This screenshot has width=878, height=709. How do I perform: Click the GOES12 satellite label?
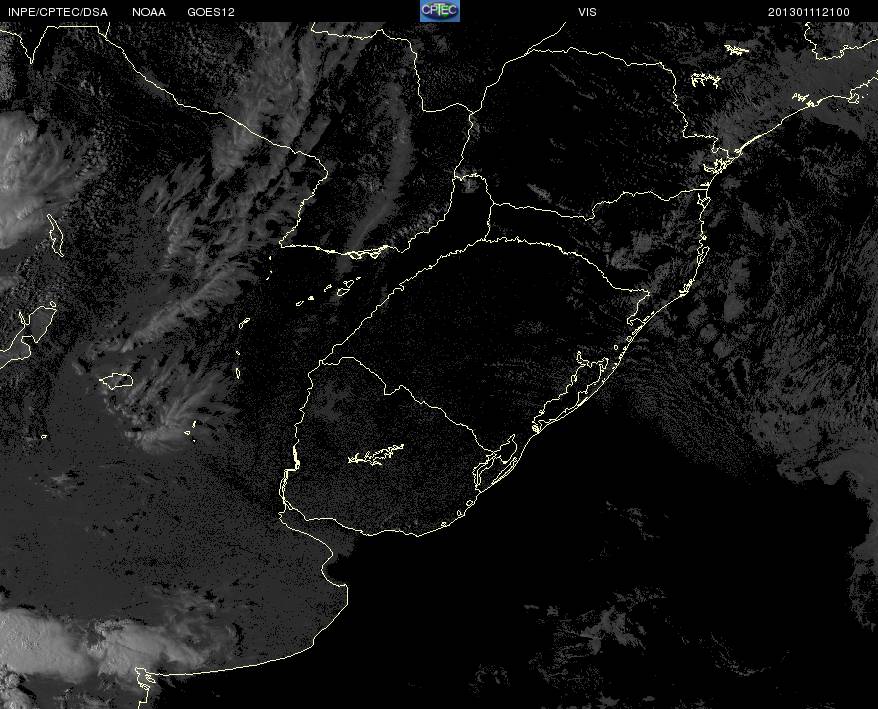tap(211, 12)
